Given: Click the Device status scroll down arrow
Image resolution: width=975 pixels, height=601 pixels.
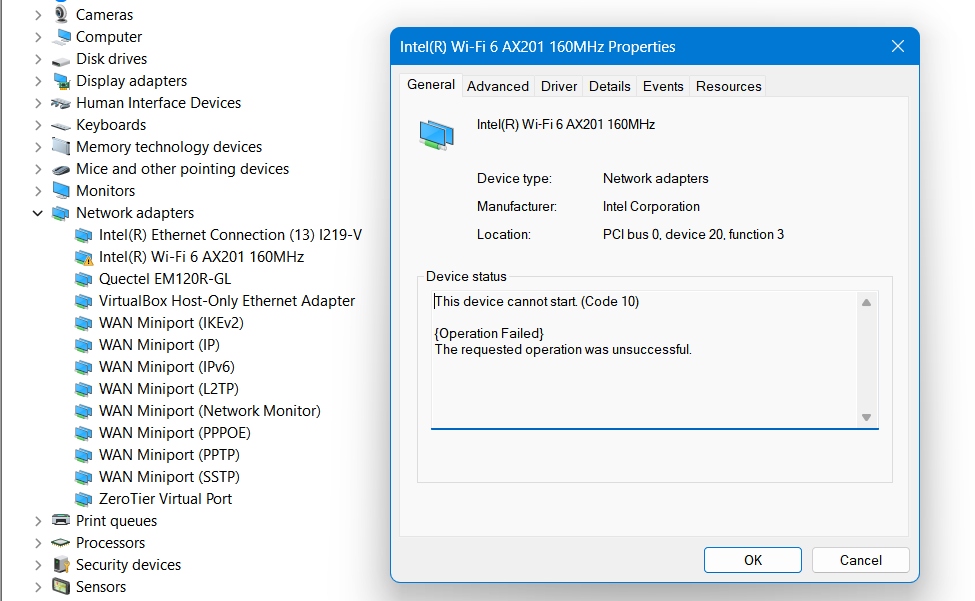Looking at the screenshot, I should [x=866, y=418].
